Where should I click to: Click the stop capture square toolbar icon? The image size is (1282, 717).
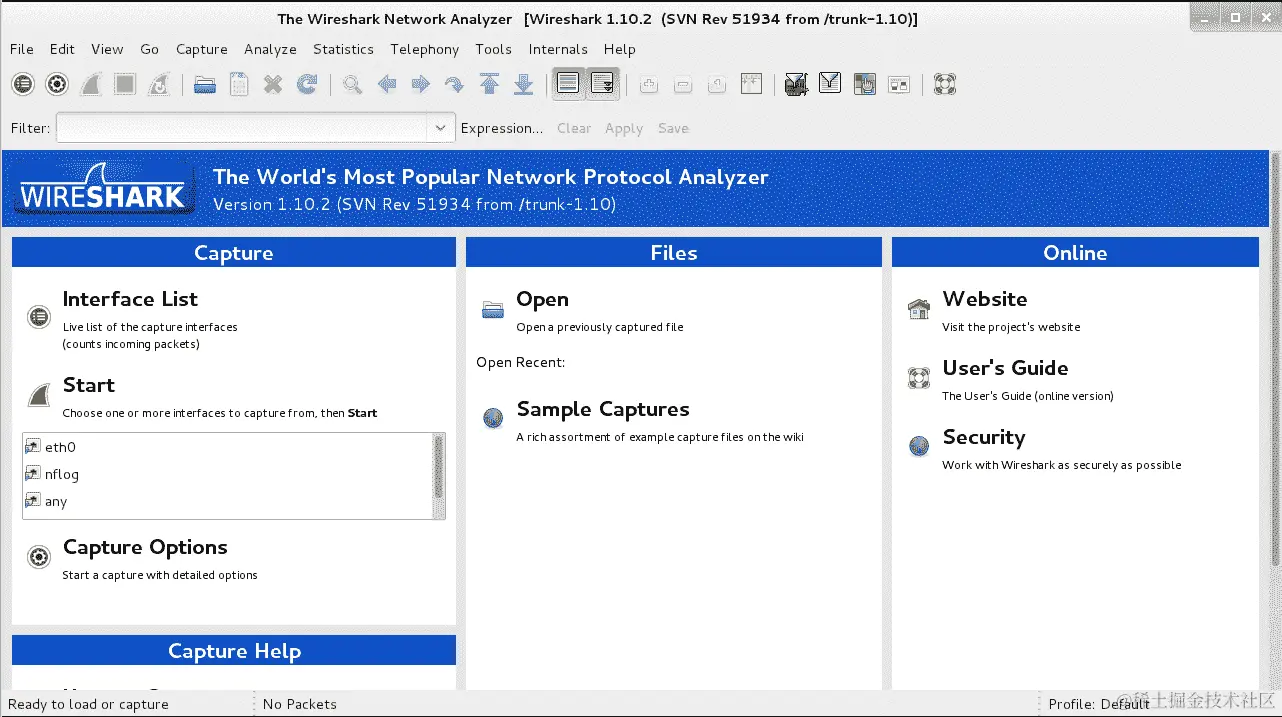(125, 84)
